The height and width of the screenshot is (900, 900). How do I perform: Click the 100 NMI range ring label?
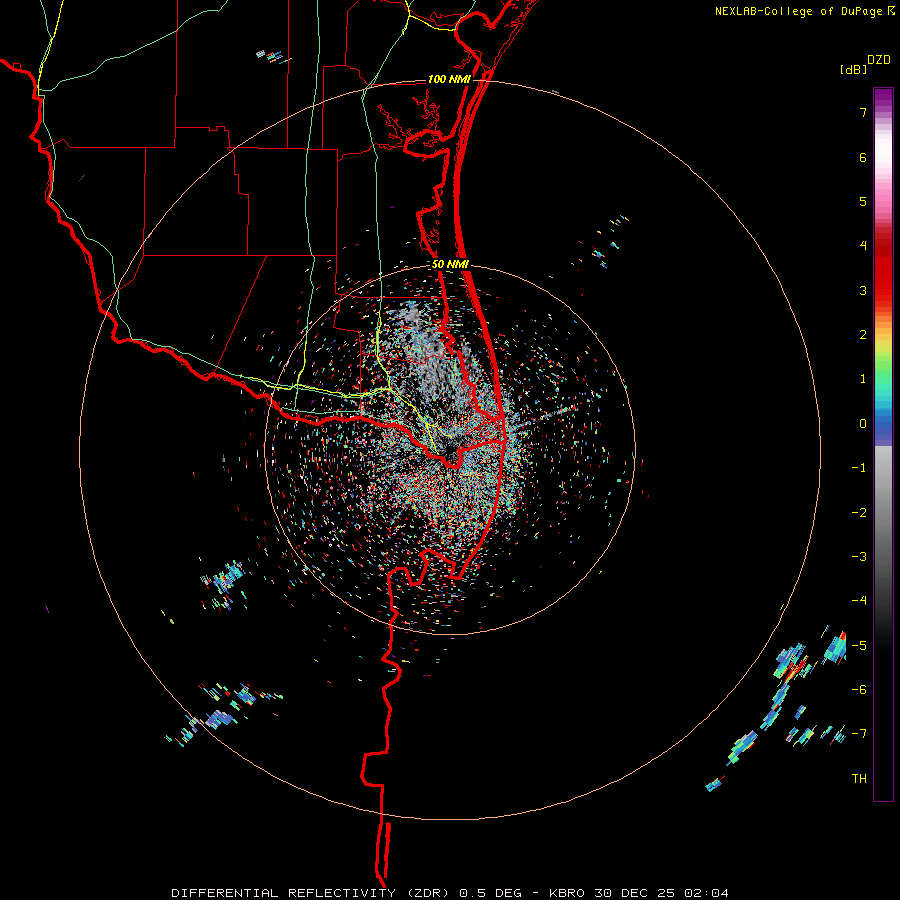(x=449, y=79)
